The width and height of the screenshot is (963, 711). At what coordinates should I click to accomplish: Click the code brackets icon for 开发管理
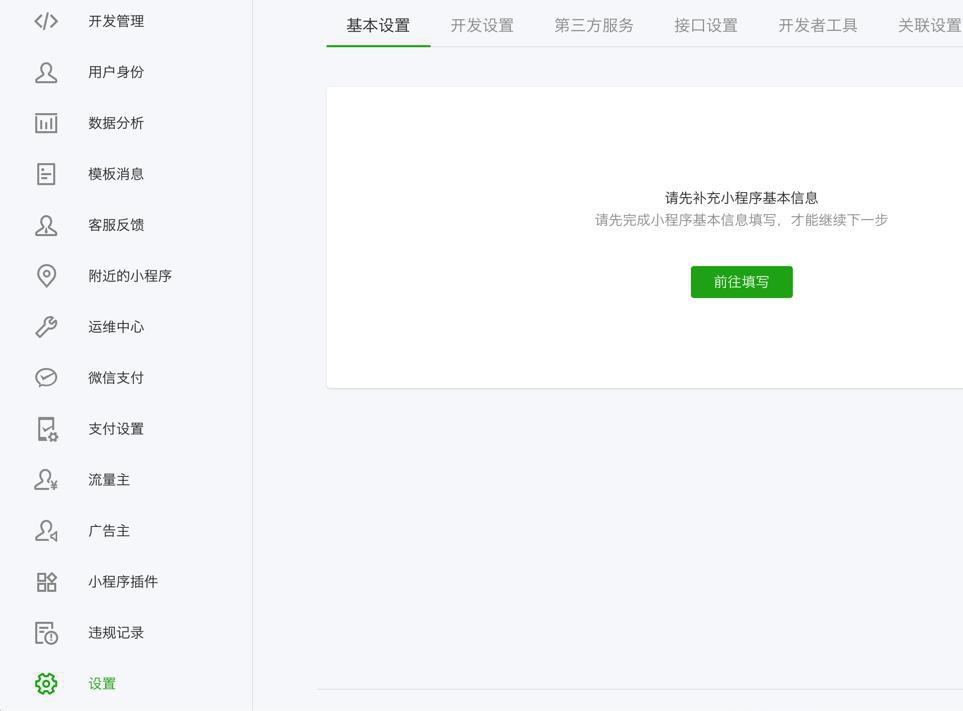click(46, 21)
